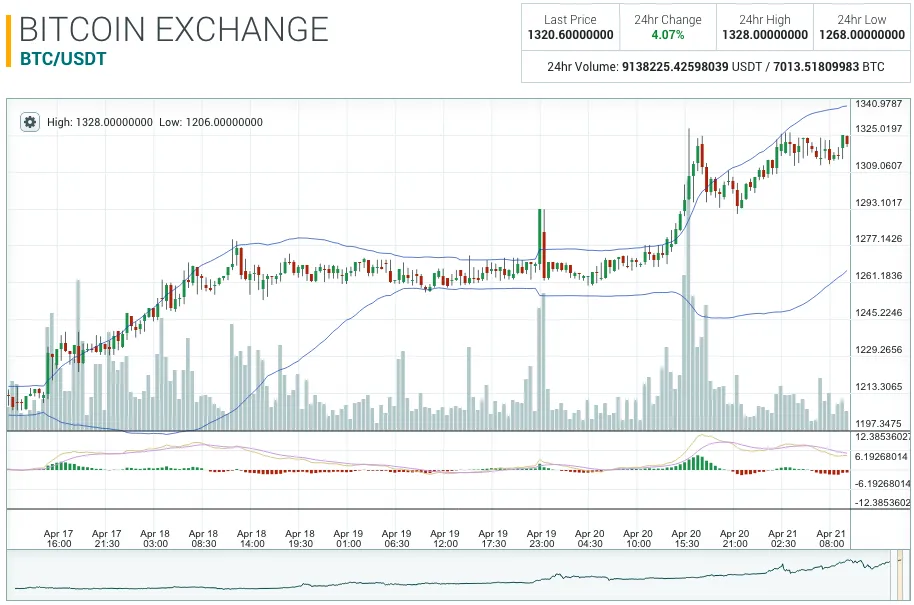Click 24hr Volume USDT amount 9138225.42598039
The image size is (914, 605).
[675, 66]
